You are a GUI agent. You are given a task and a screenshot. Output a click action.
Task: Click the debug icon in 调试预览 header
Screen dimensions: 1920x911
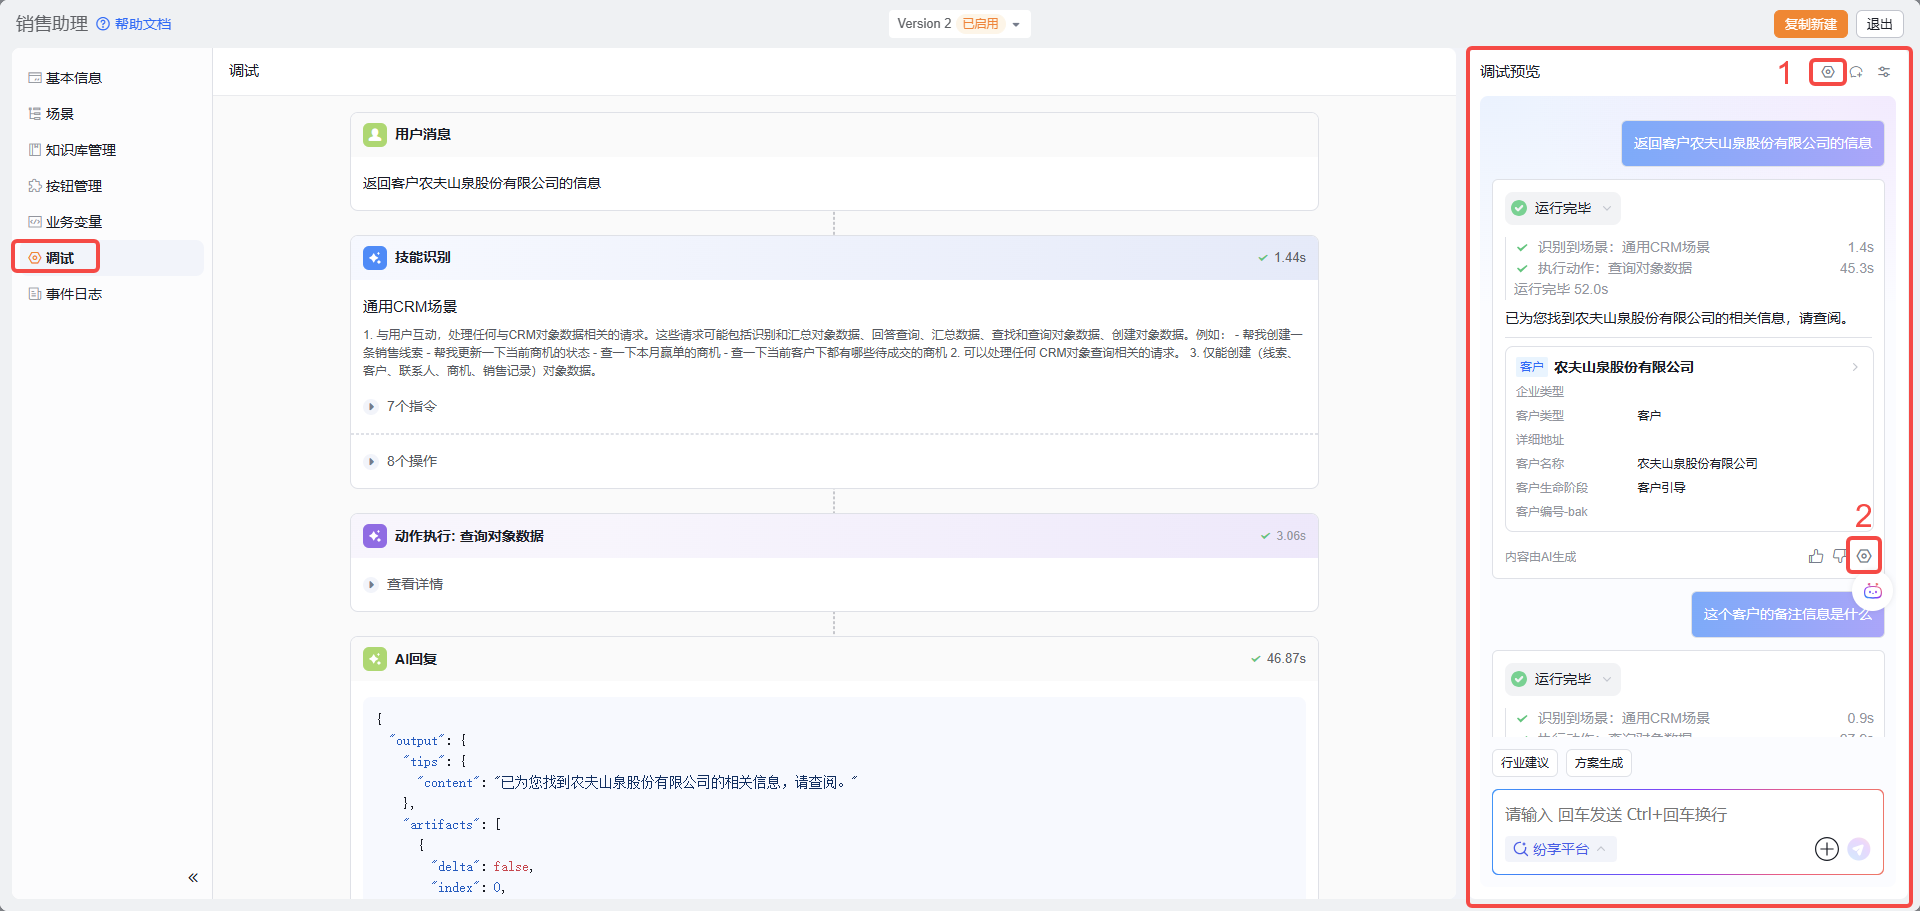coord(1827,72)
